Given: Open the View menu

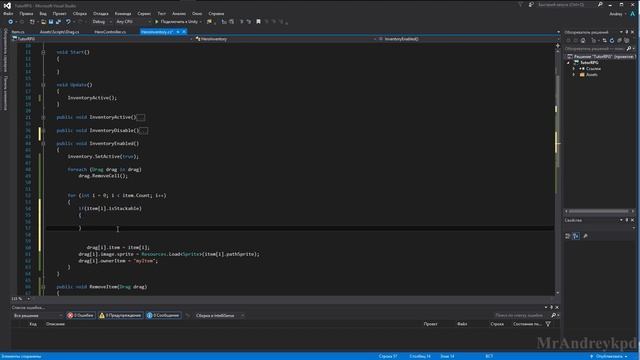Looking at the screenshot, I should (43, 13).
